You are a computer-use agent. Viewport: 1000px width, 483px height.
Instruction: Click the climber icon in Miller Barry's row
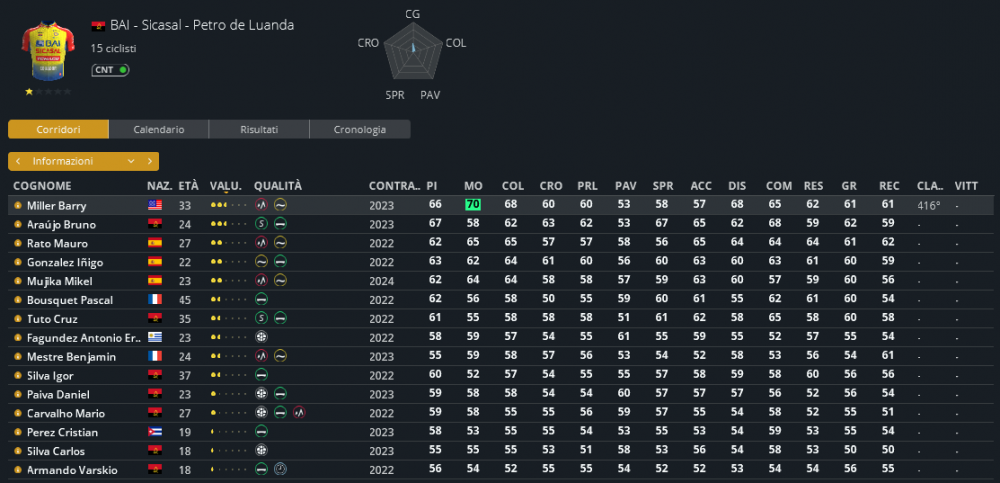point(261,205)
